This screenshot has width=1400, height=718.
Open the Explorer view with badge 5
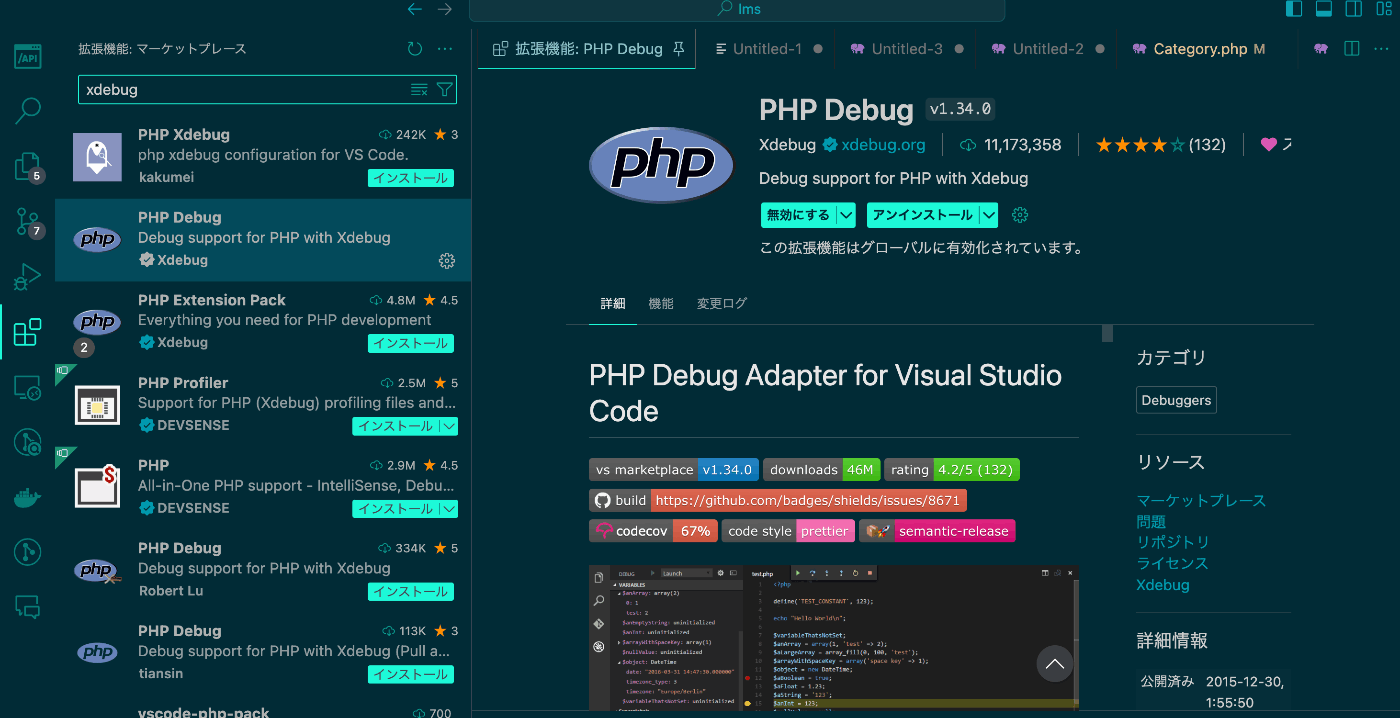click(28, 166)
